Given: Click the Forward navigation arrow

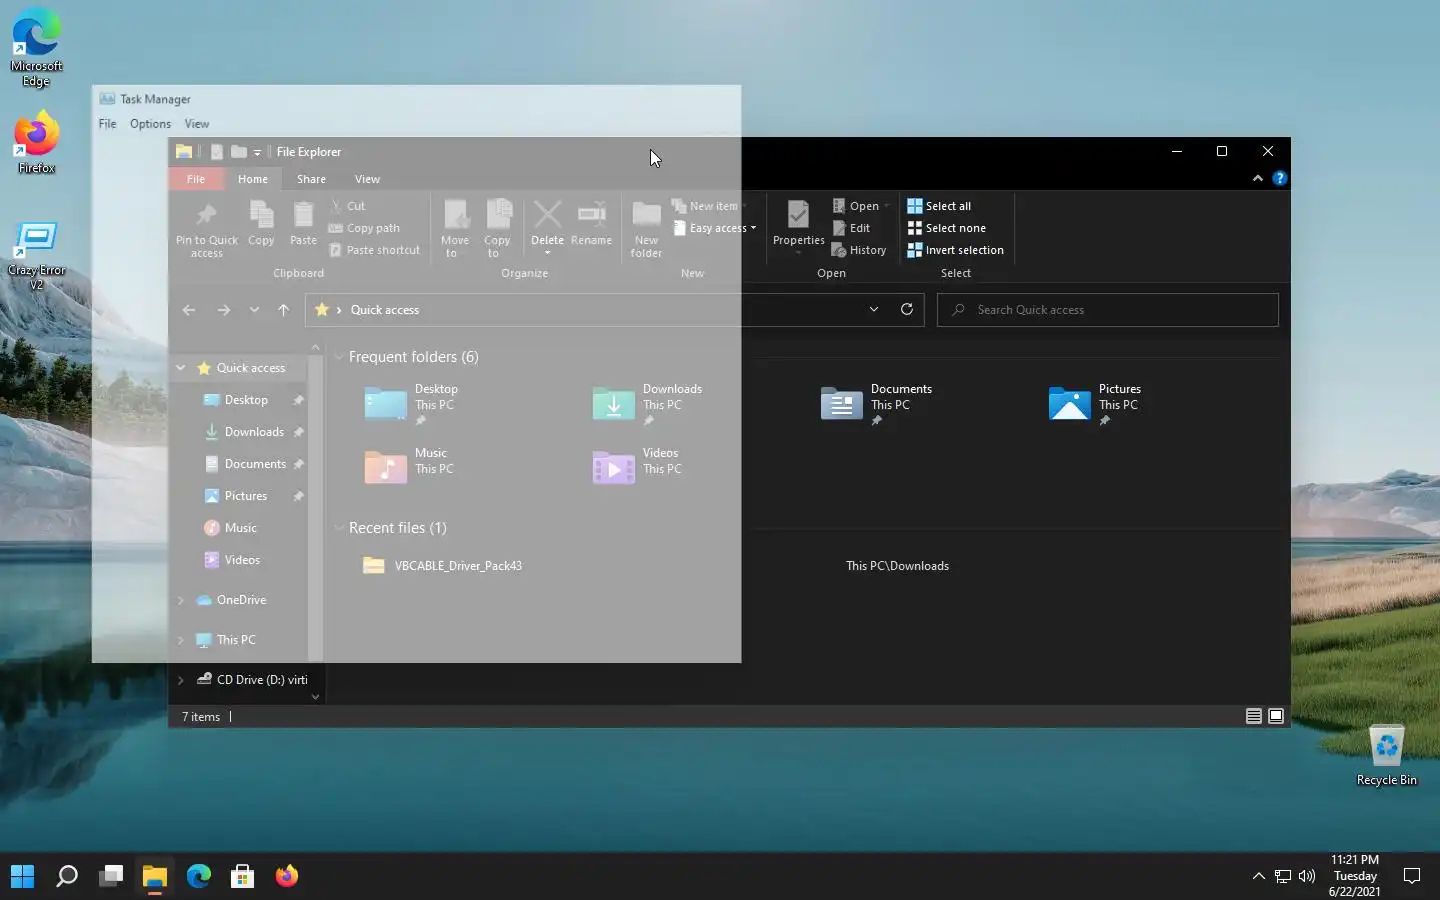Looking at the screenshot, I should coord(223,310).
